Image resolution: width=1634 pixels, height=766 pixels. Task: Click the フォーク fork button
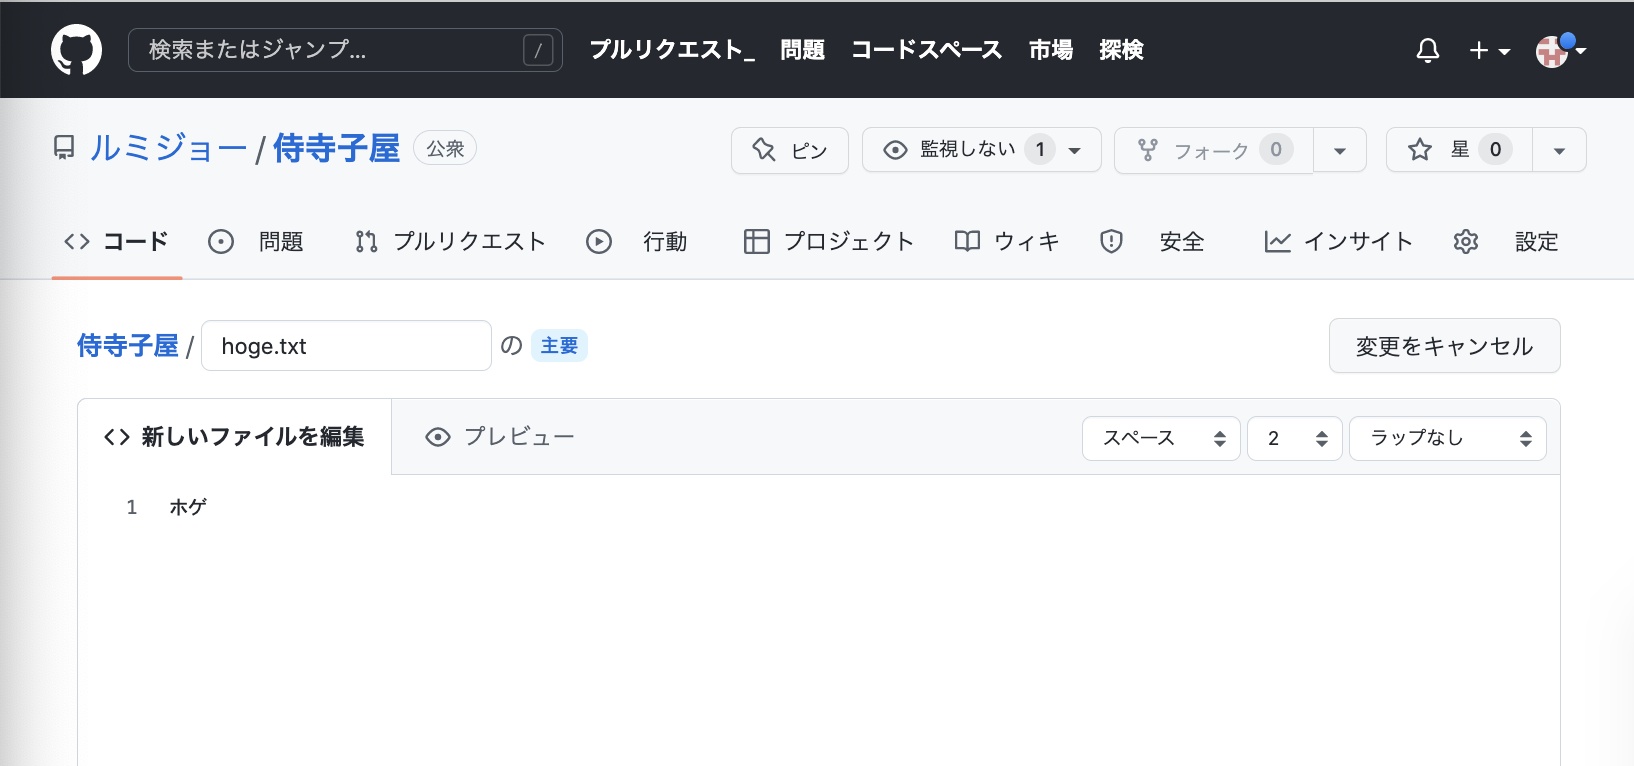point(1214,150)
